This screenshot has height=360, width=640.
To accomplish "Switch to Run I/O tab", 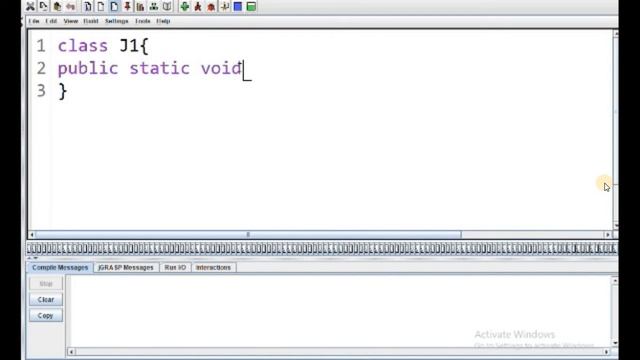I will [x=175, y=267].
